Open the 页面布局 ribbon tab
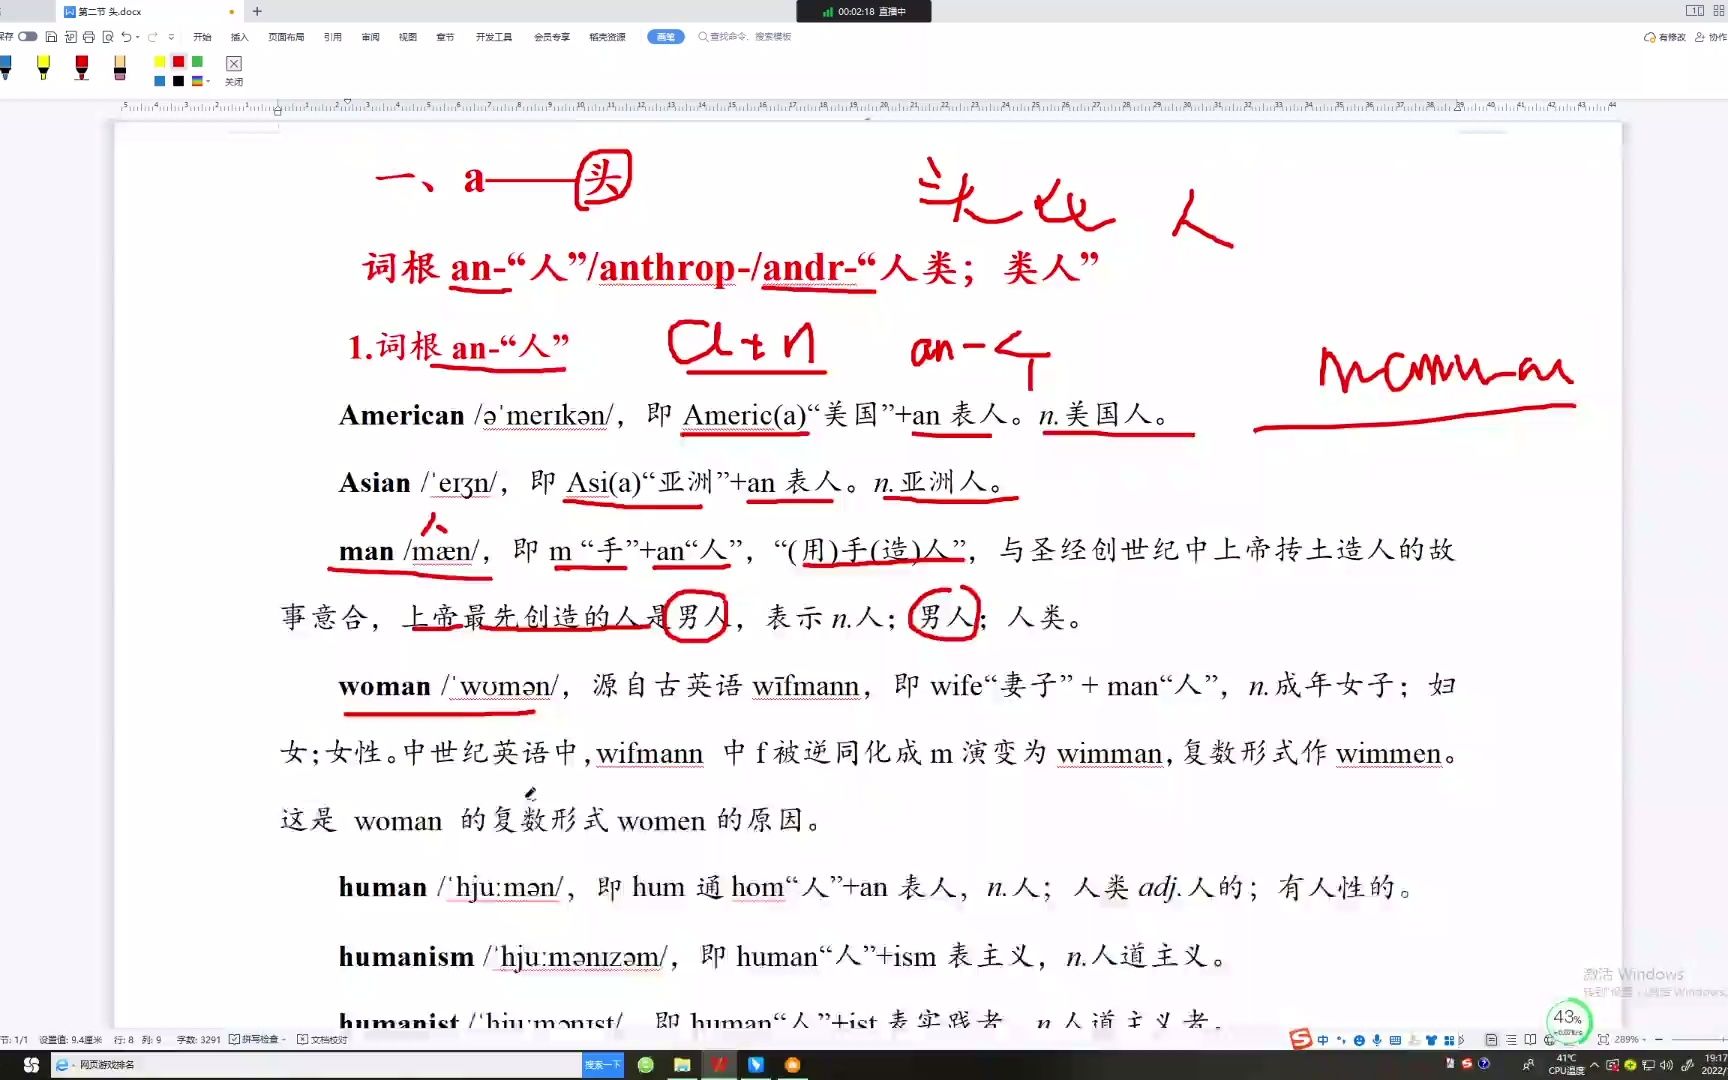Screen dimensions: 1728x1080 click(286, 37)
